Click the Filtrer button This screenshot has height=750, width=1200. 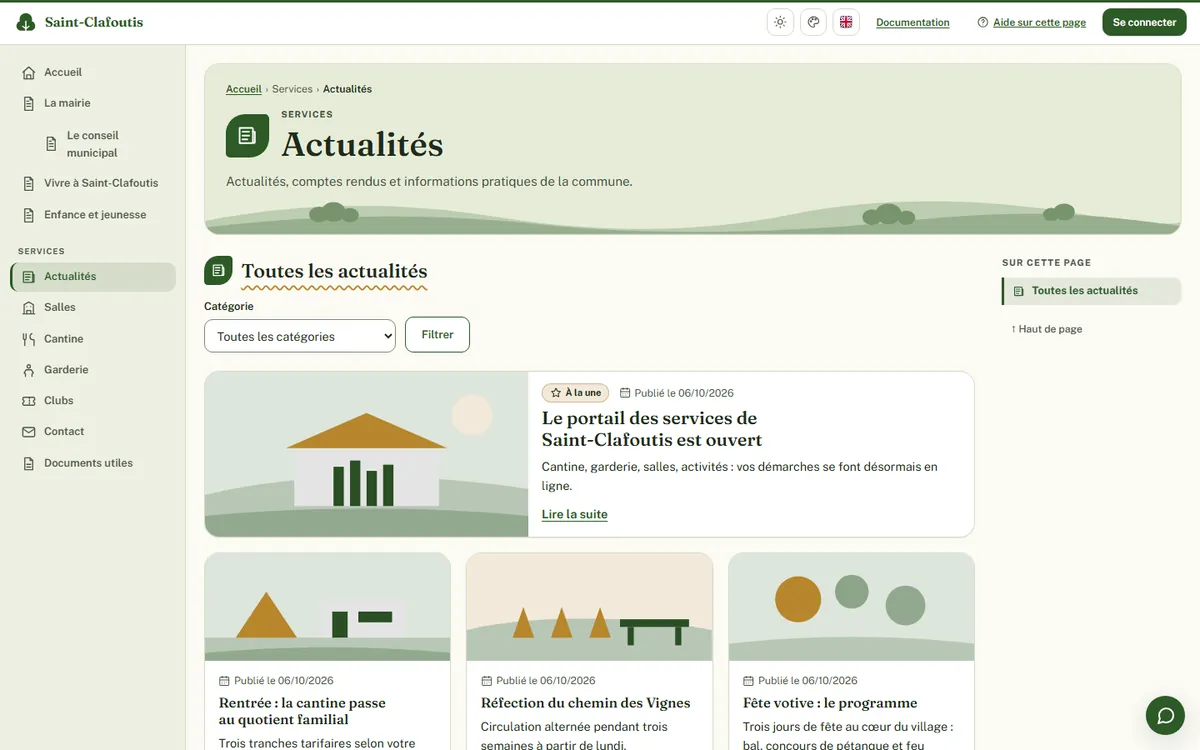coord(437,335)
